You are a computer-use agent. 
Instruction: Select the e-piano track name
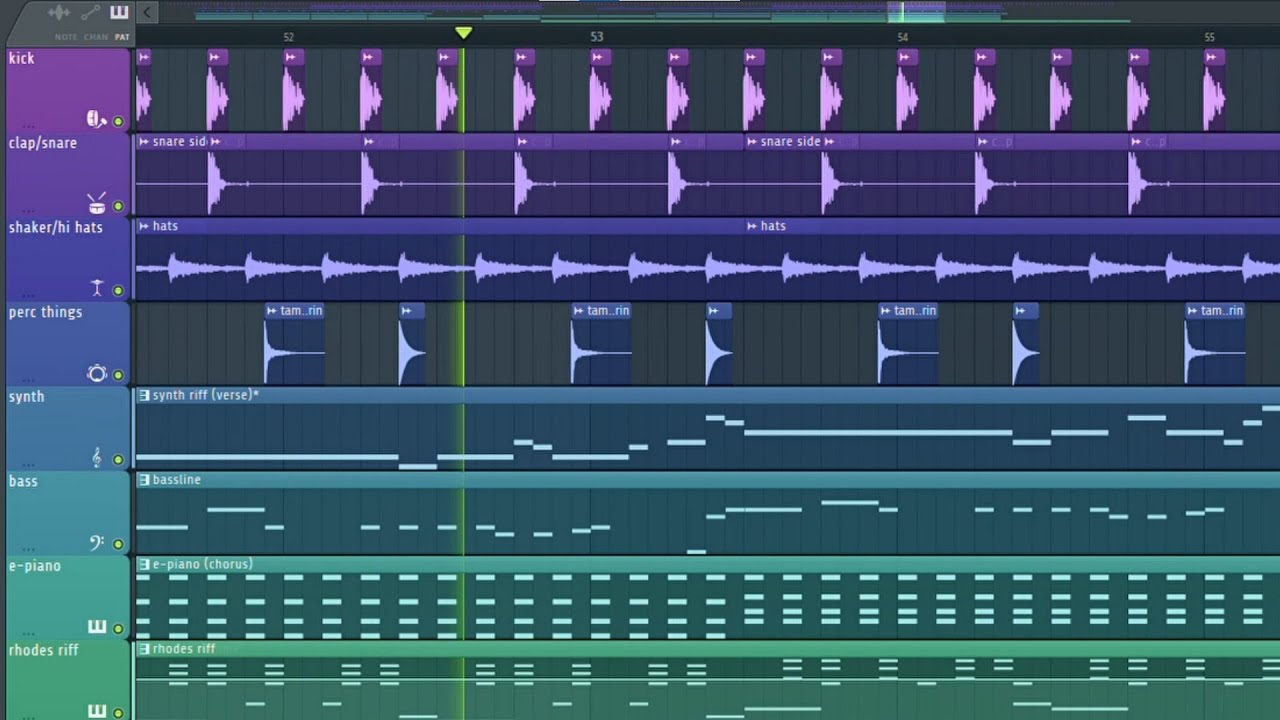[35, 566]
